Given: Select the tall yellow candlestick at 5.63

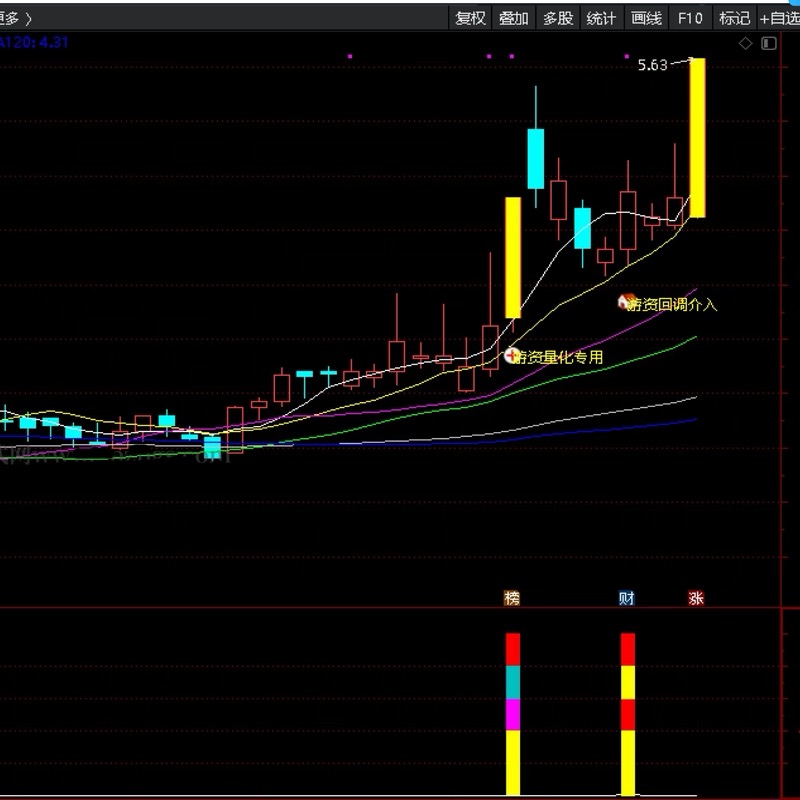Looking at the screenshot, I should coord(697,138).
